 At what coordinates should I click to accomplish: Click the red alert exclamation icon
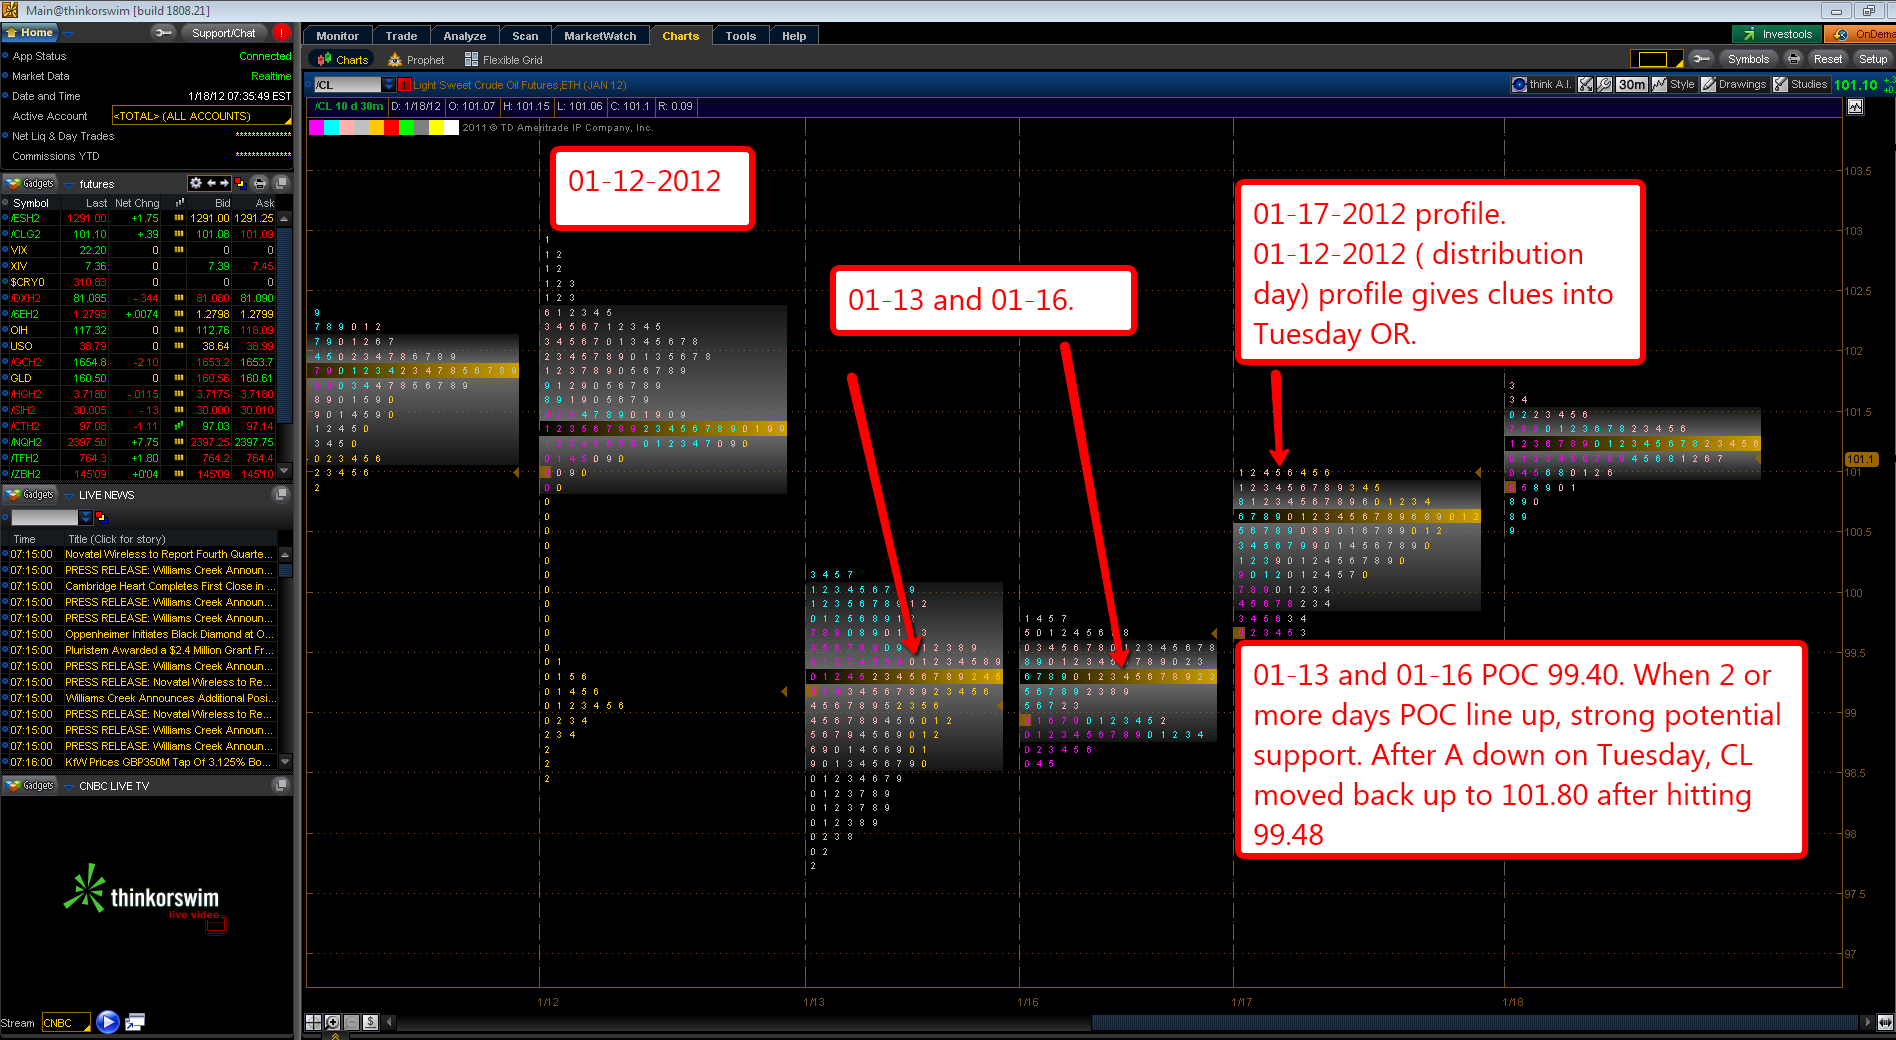[282, 33]
